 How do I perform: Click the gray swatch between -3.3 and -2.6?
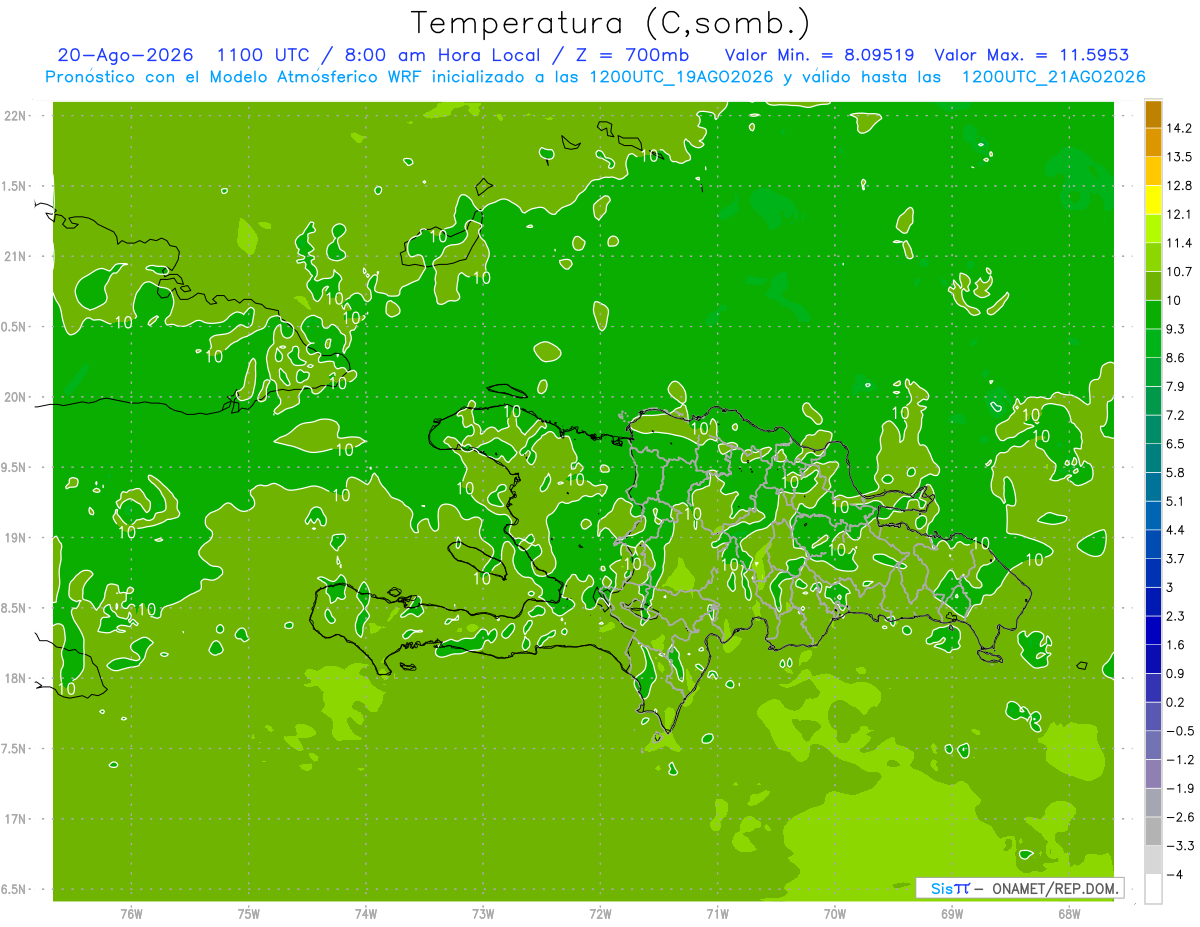(x=1153, y=831)
